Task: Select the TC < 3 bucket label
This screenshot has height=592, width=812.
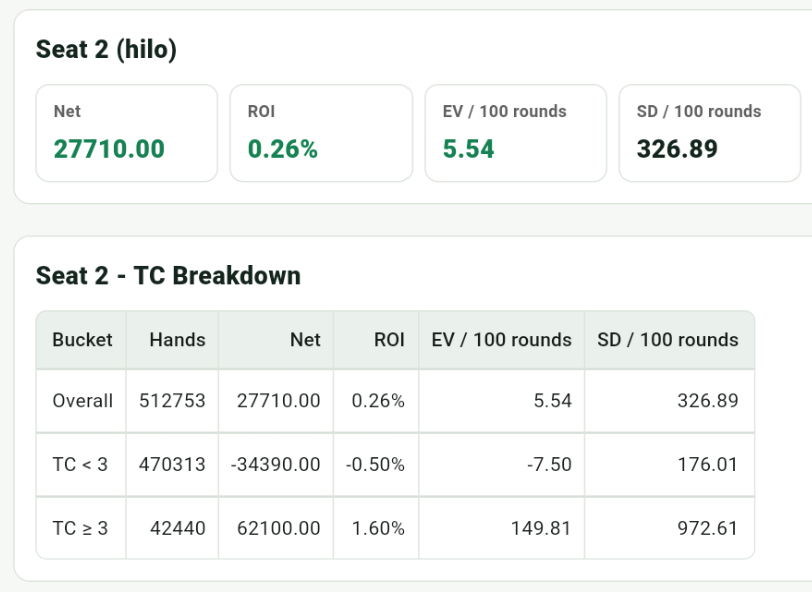Action: (80, 465)
